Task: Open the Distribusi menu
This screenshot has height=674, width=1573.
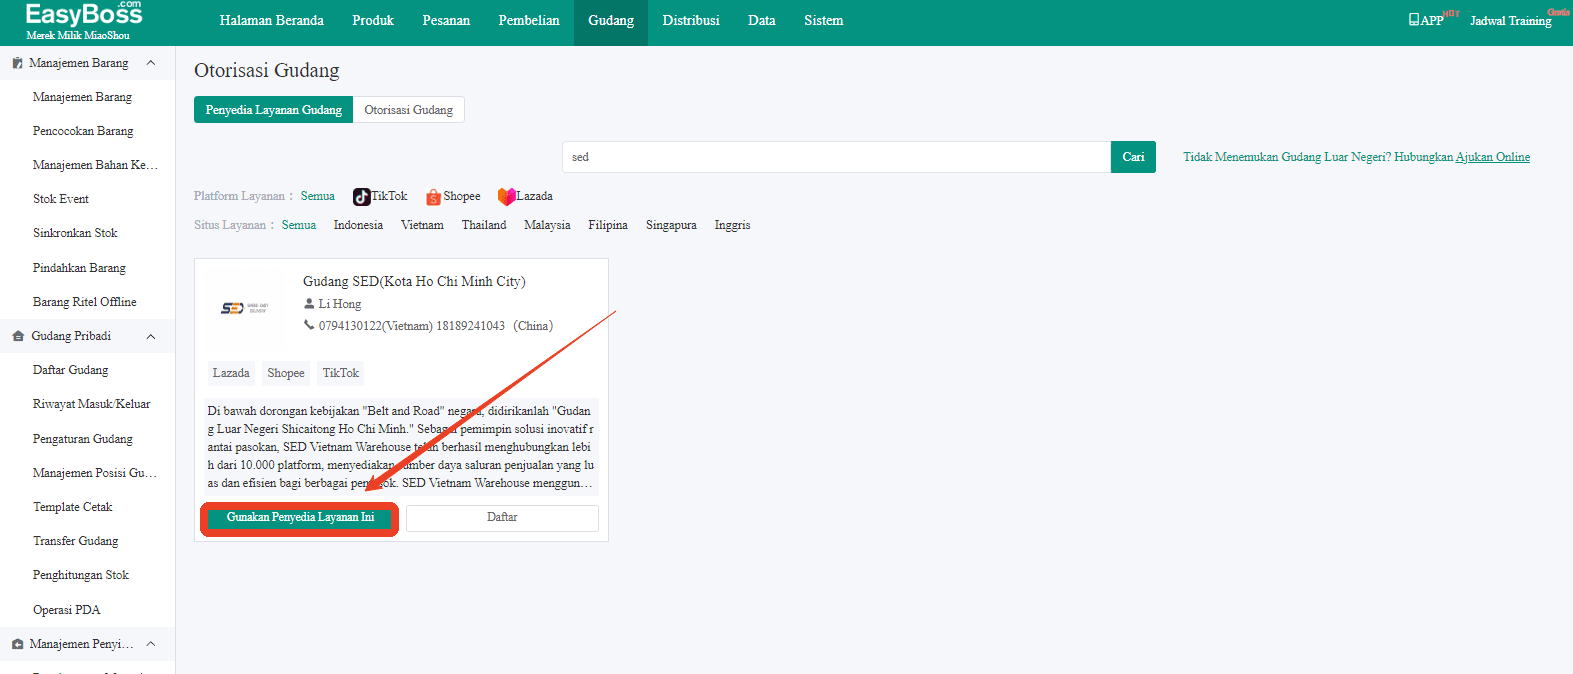Action: pyautogui.click(x=691, y=21)
